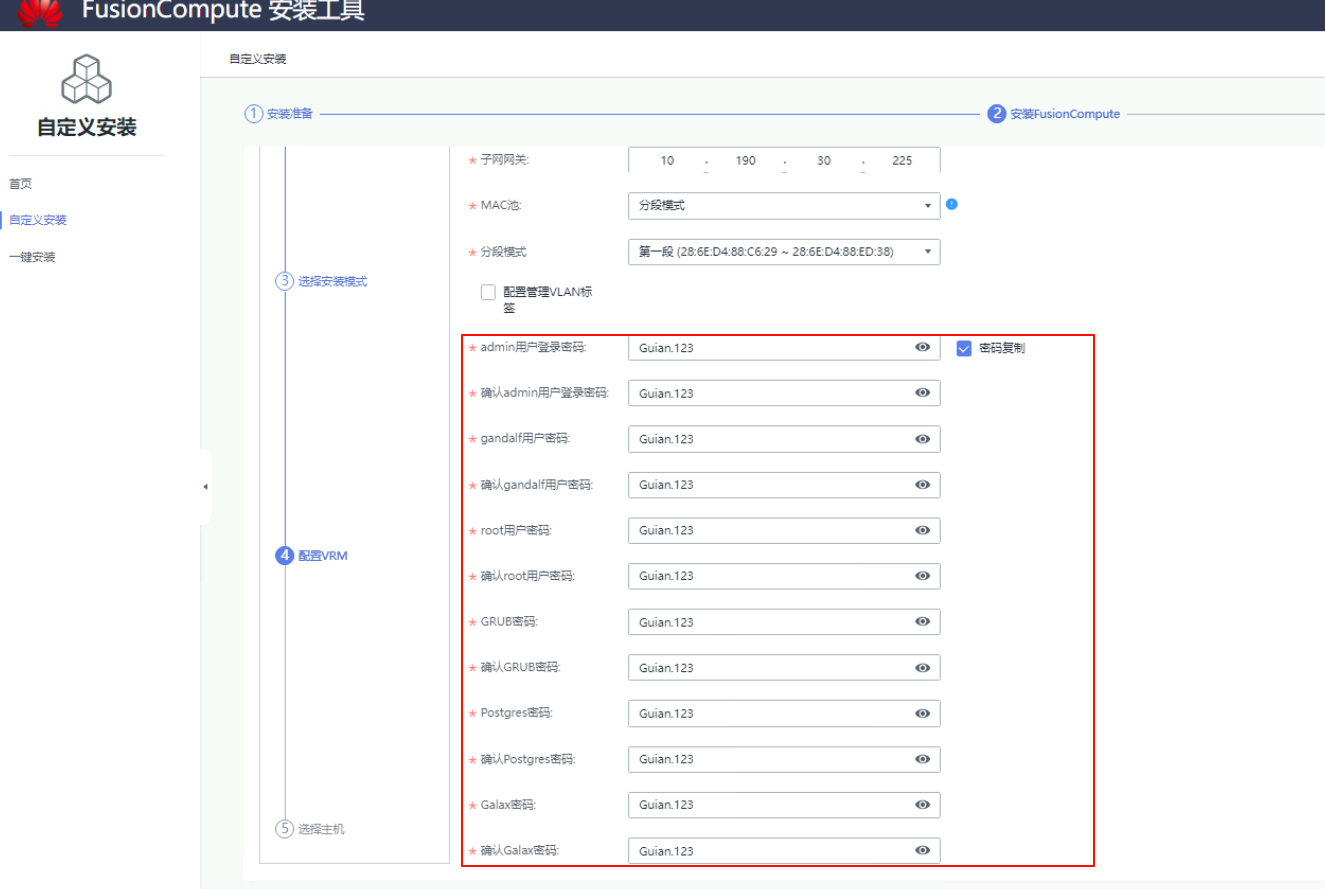The width and height of the screenshot is (1325, 889).
Task: Collapse the left sidebar with arrow handle
Action: pyautogui.click(x=205, y=487)
